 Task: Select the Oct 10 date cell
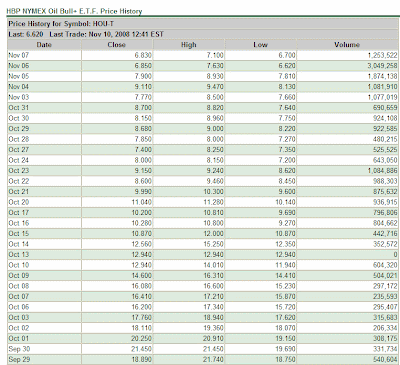pyautogui.click(x=44, y=265)
